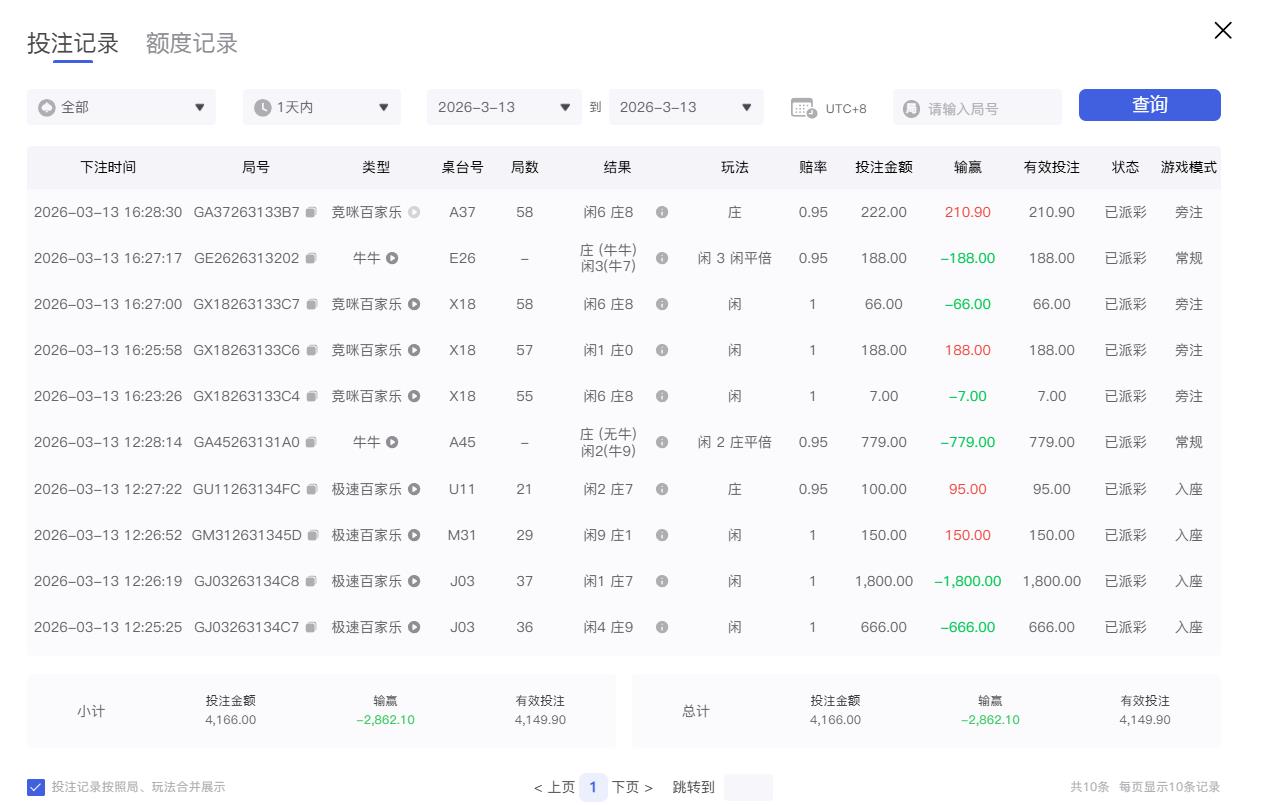Copy the round number GJ03263134C7
The width and height of the screenshot is (1262, 805).
314,627
